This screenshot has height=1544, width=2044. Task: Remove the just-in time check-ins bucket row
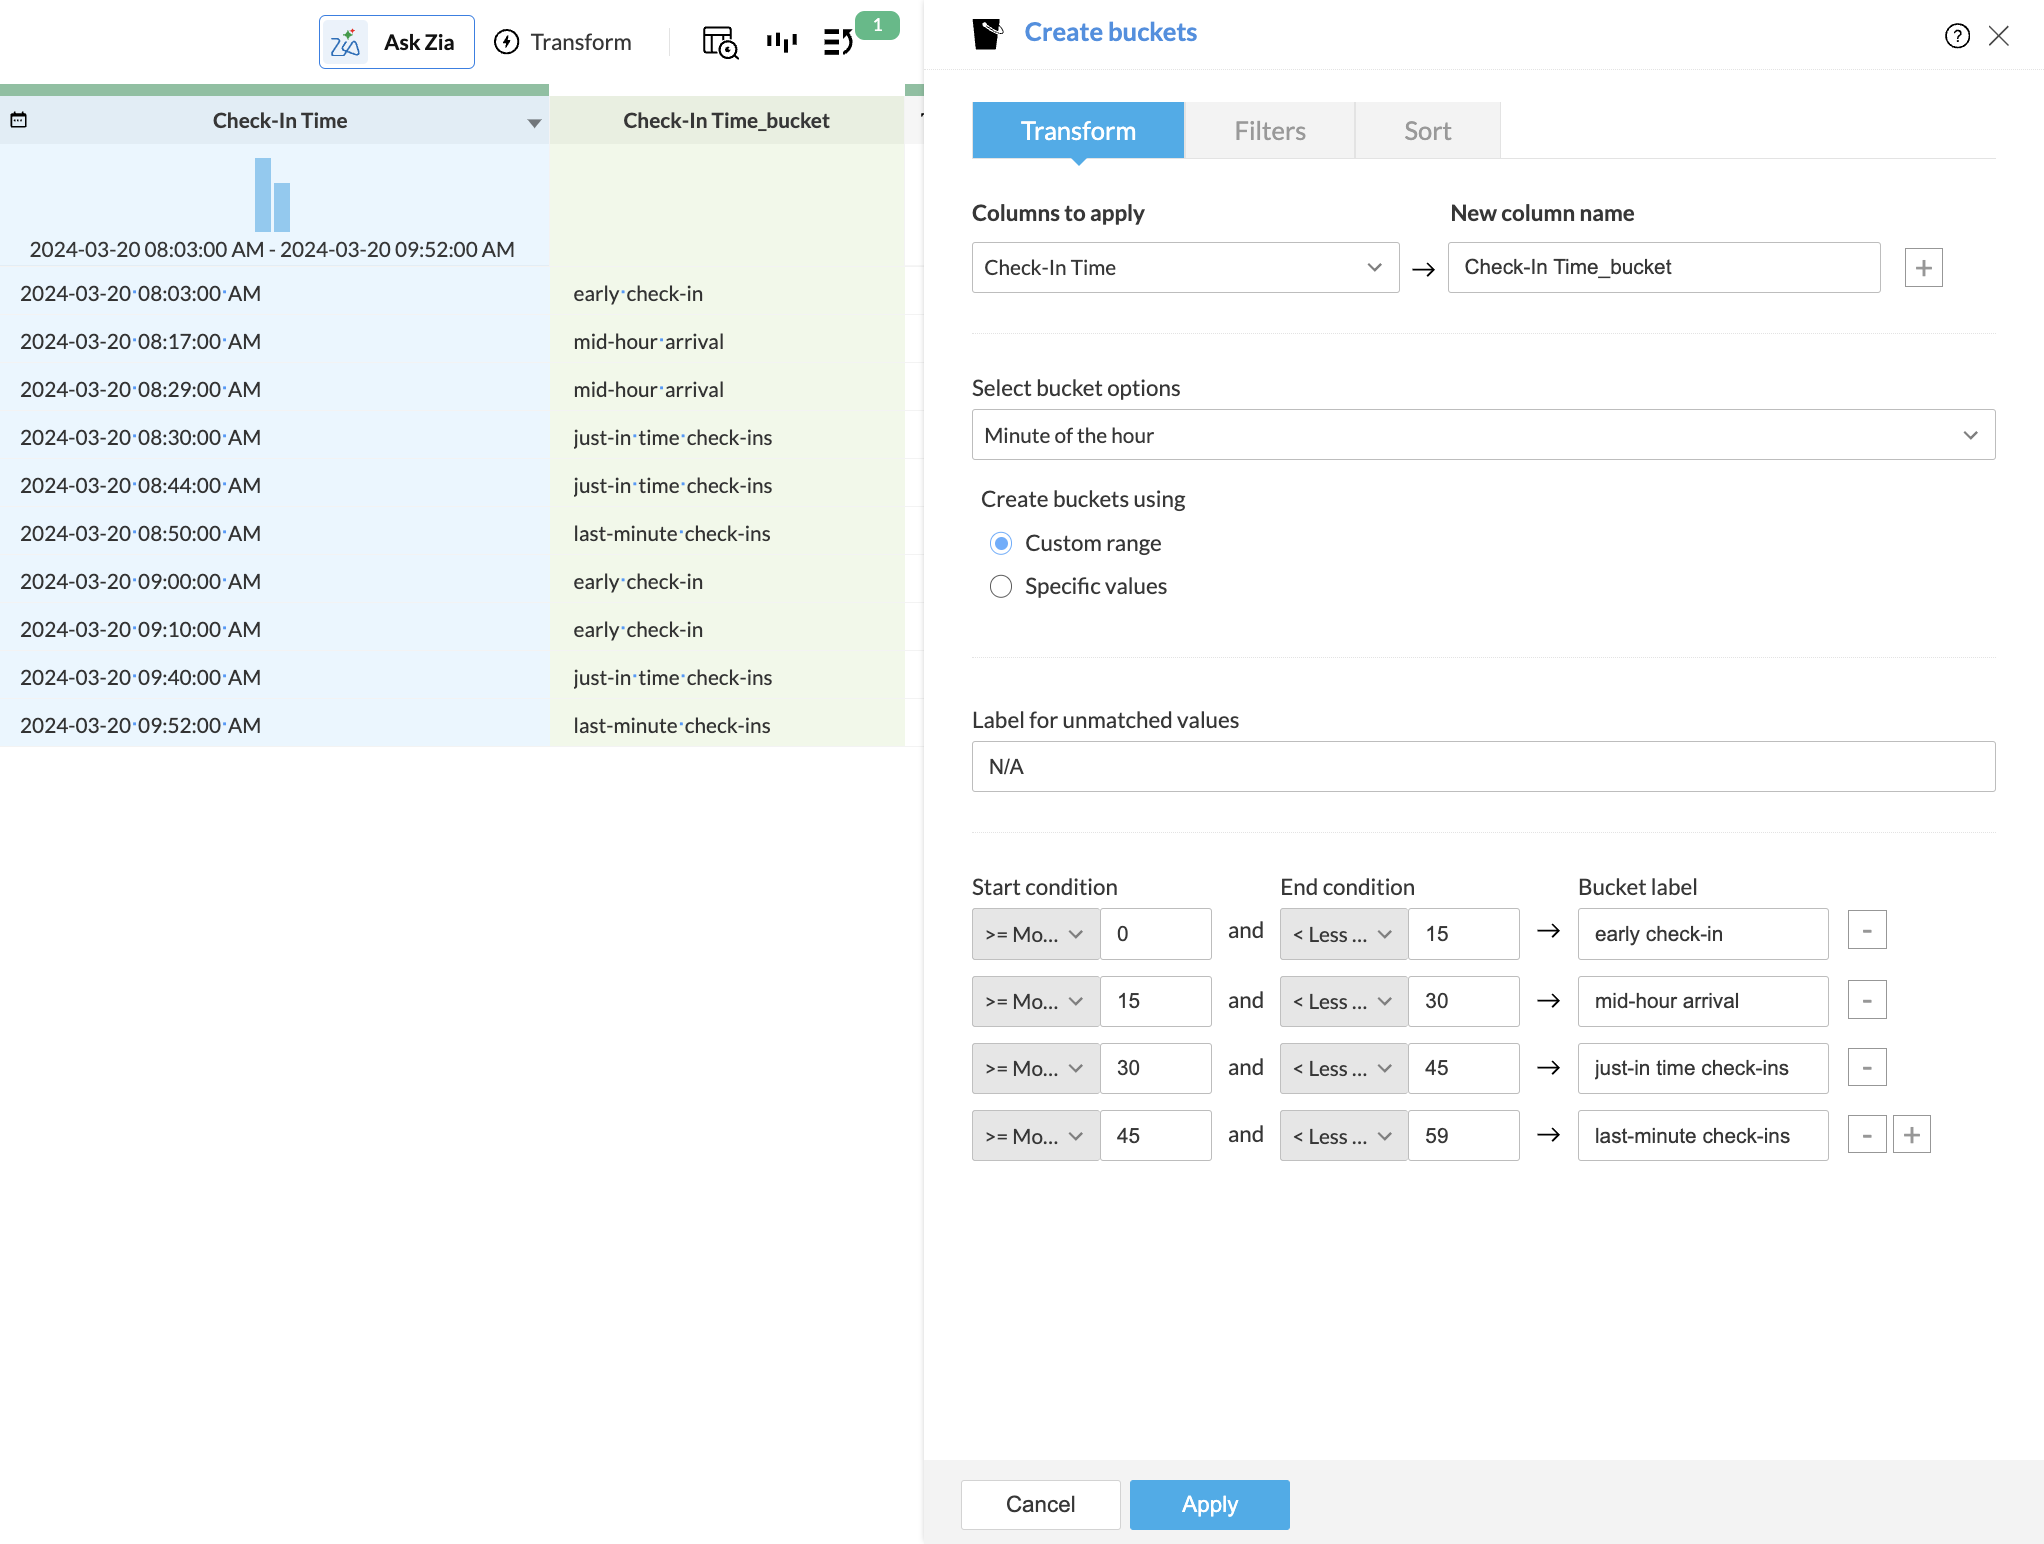1866,1068
